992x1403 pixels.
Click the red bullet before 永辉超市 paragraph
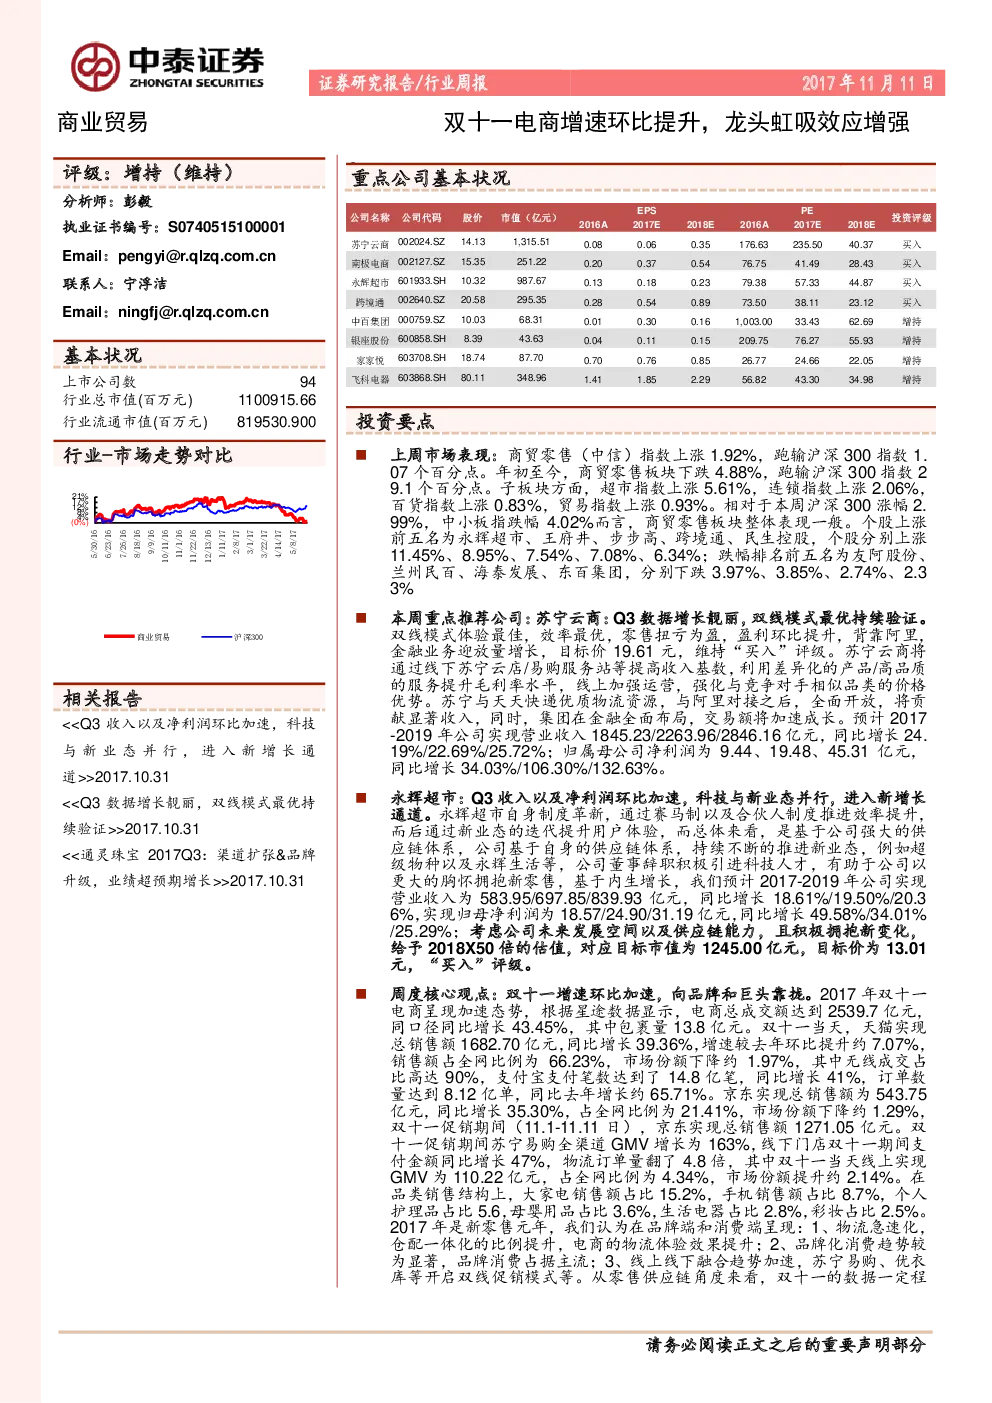361,798
